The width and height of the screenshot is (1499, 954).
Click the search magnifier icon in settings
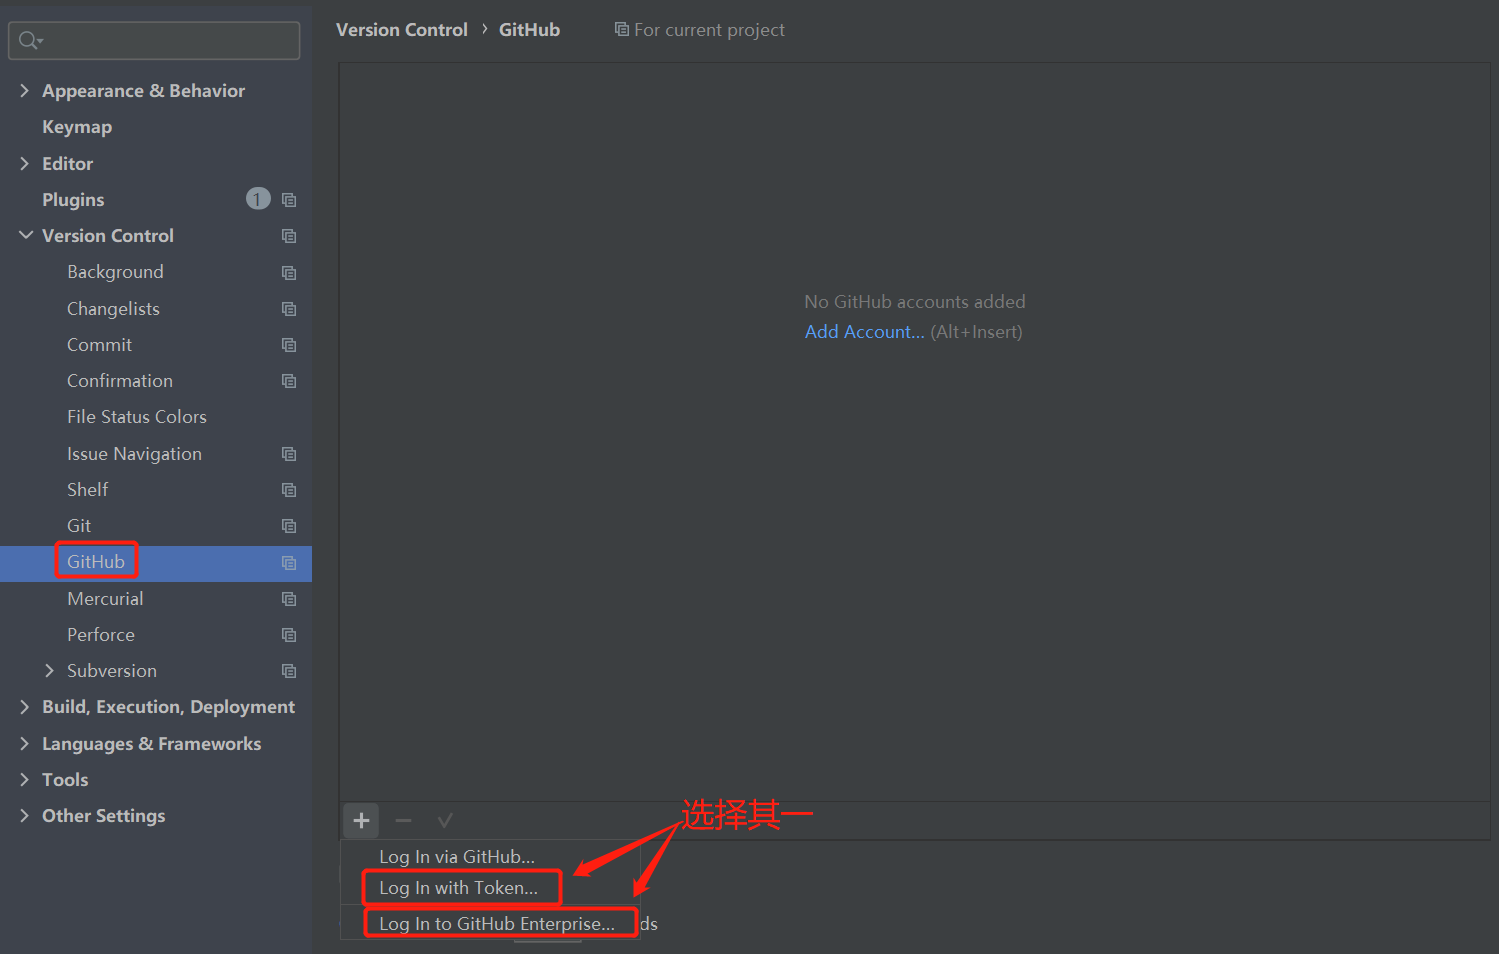point(29,40)
